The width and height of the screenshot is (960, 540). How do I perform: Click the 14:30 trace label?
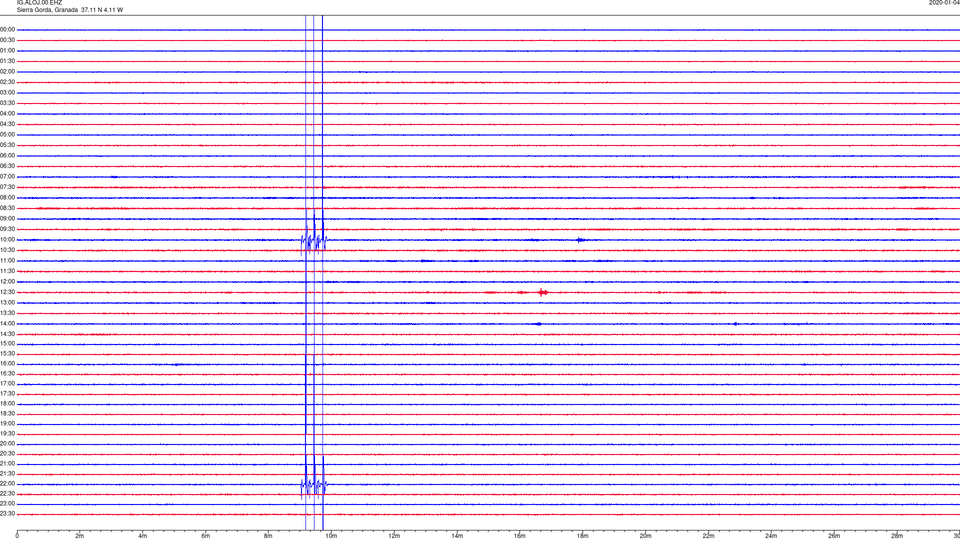click(x=7, y=334)
